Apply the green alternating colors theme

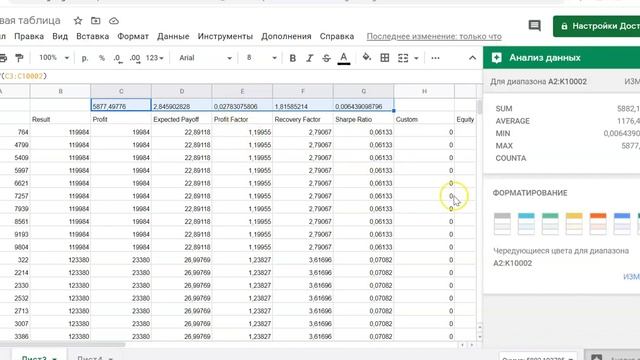(x=550, y=223)
